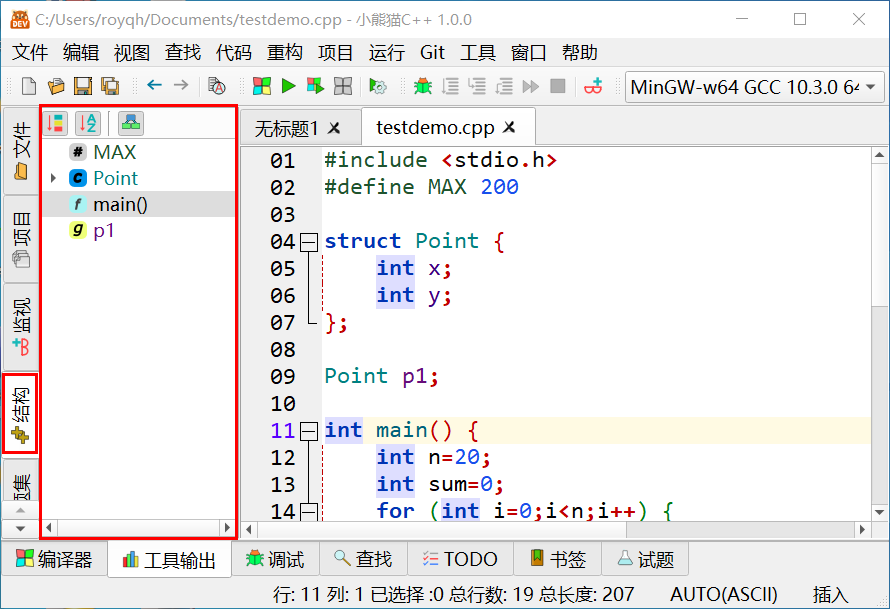
Task: Open the 查找 menu in the menu bar
Action: pyautogui.click(x=183, y=53)
